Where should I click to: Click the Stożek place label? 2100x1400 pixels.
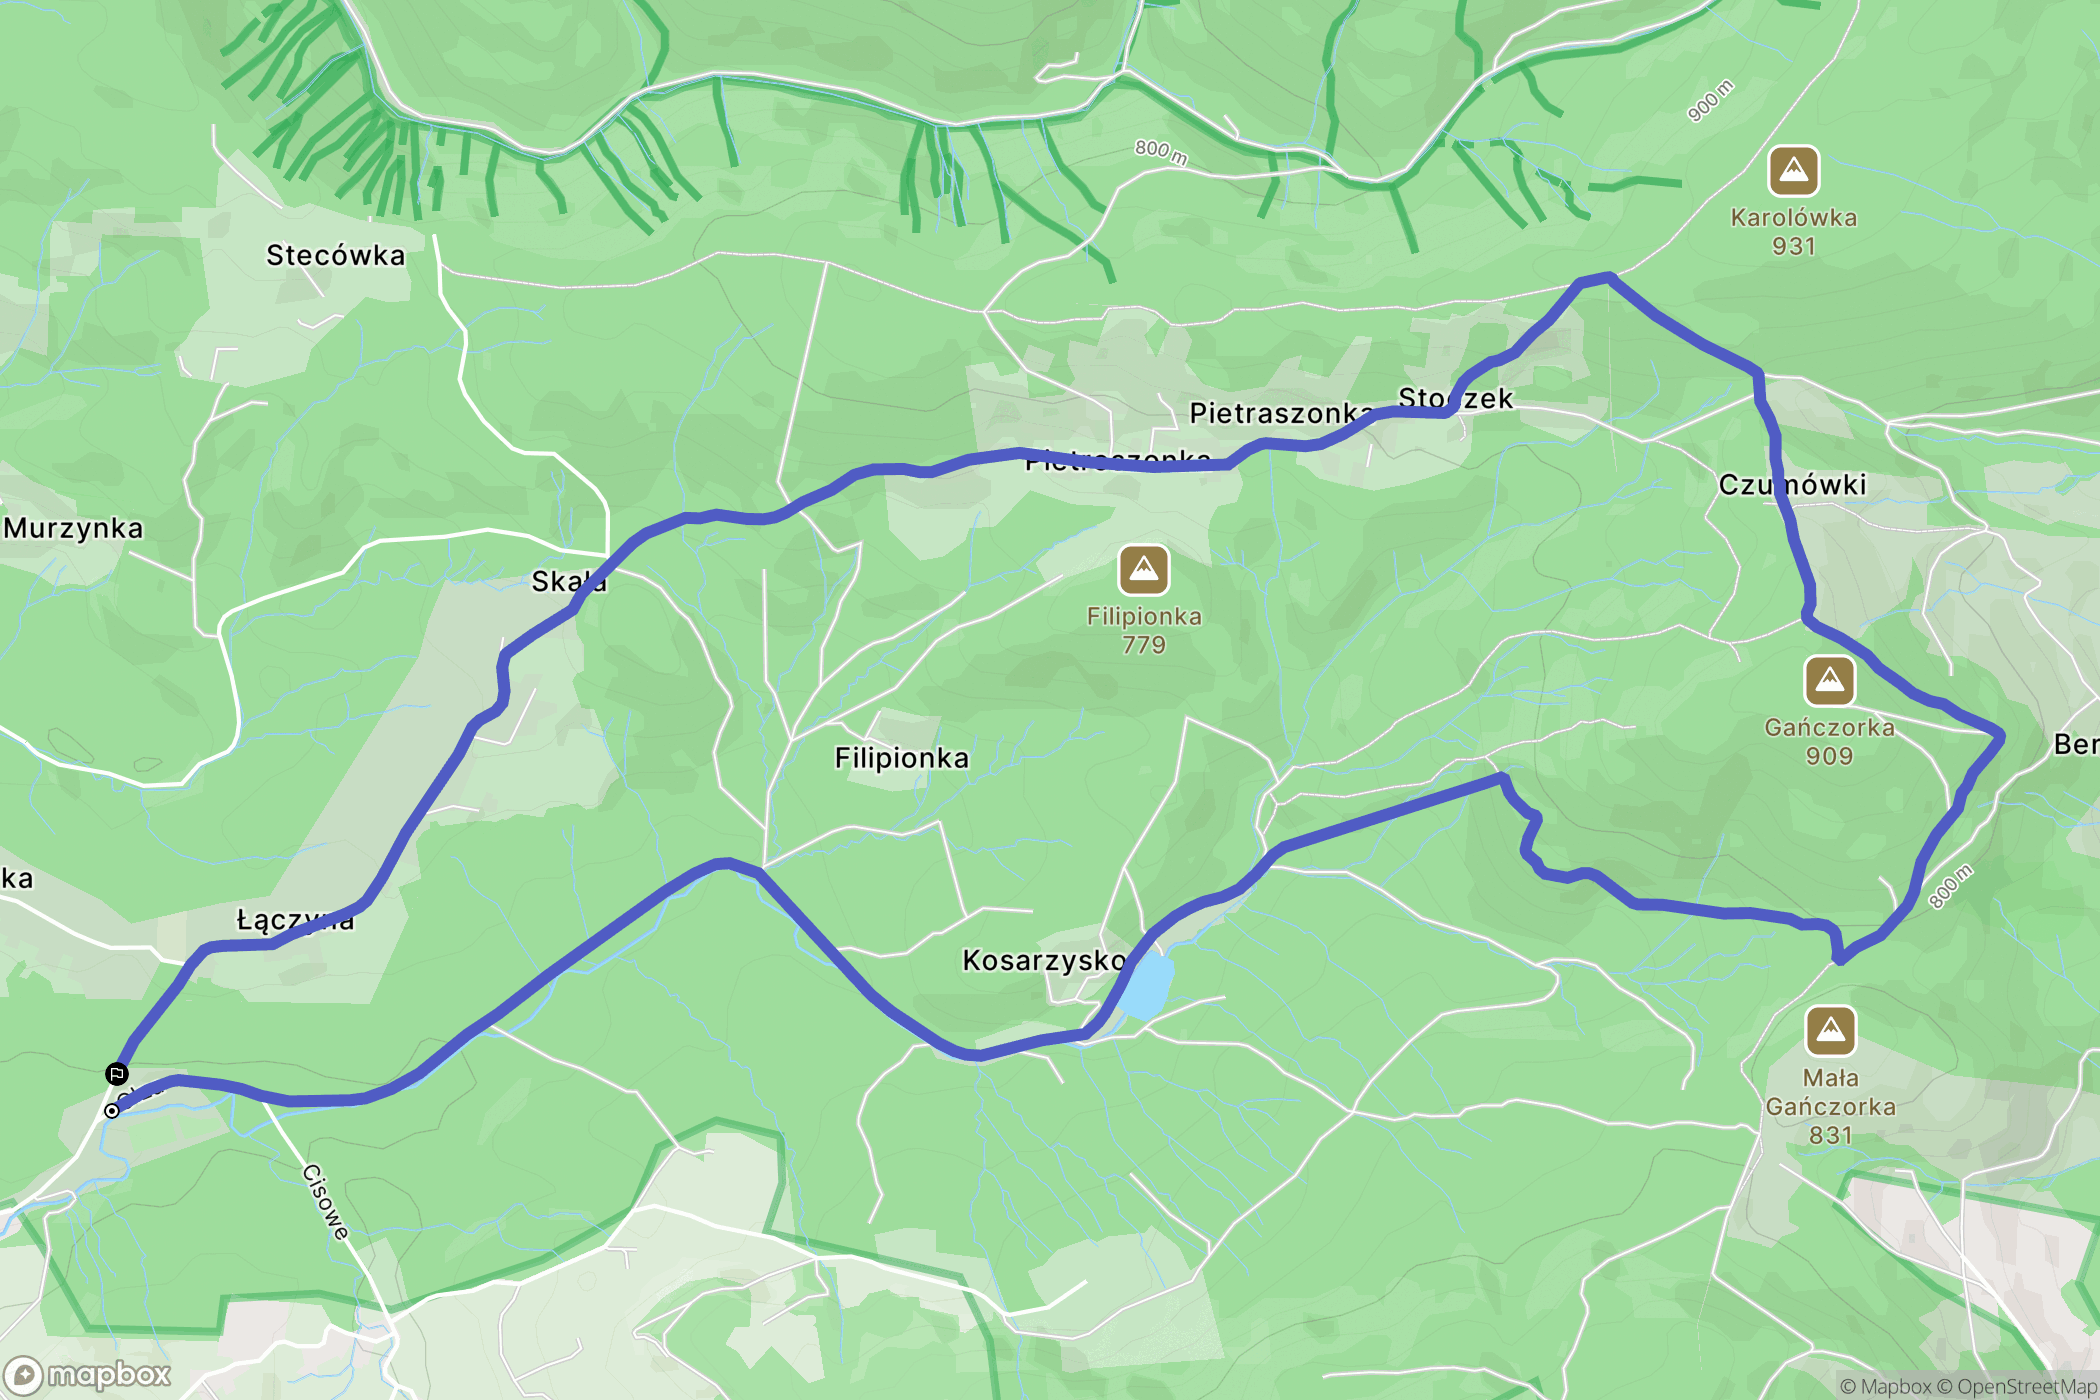click(x=1455, y=399)
